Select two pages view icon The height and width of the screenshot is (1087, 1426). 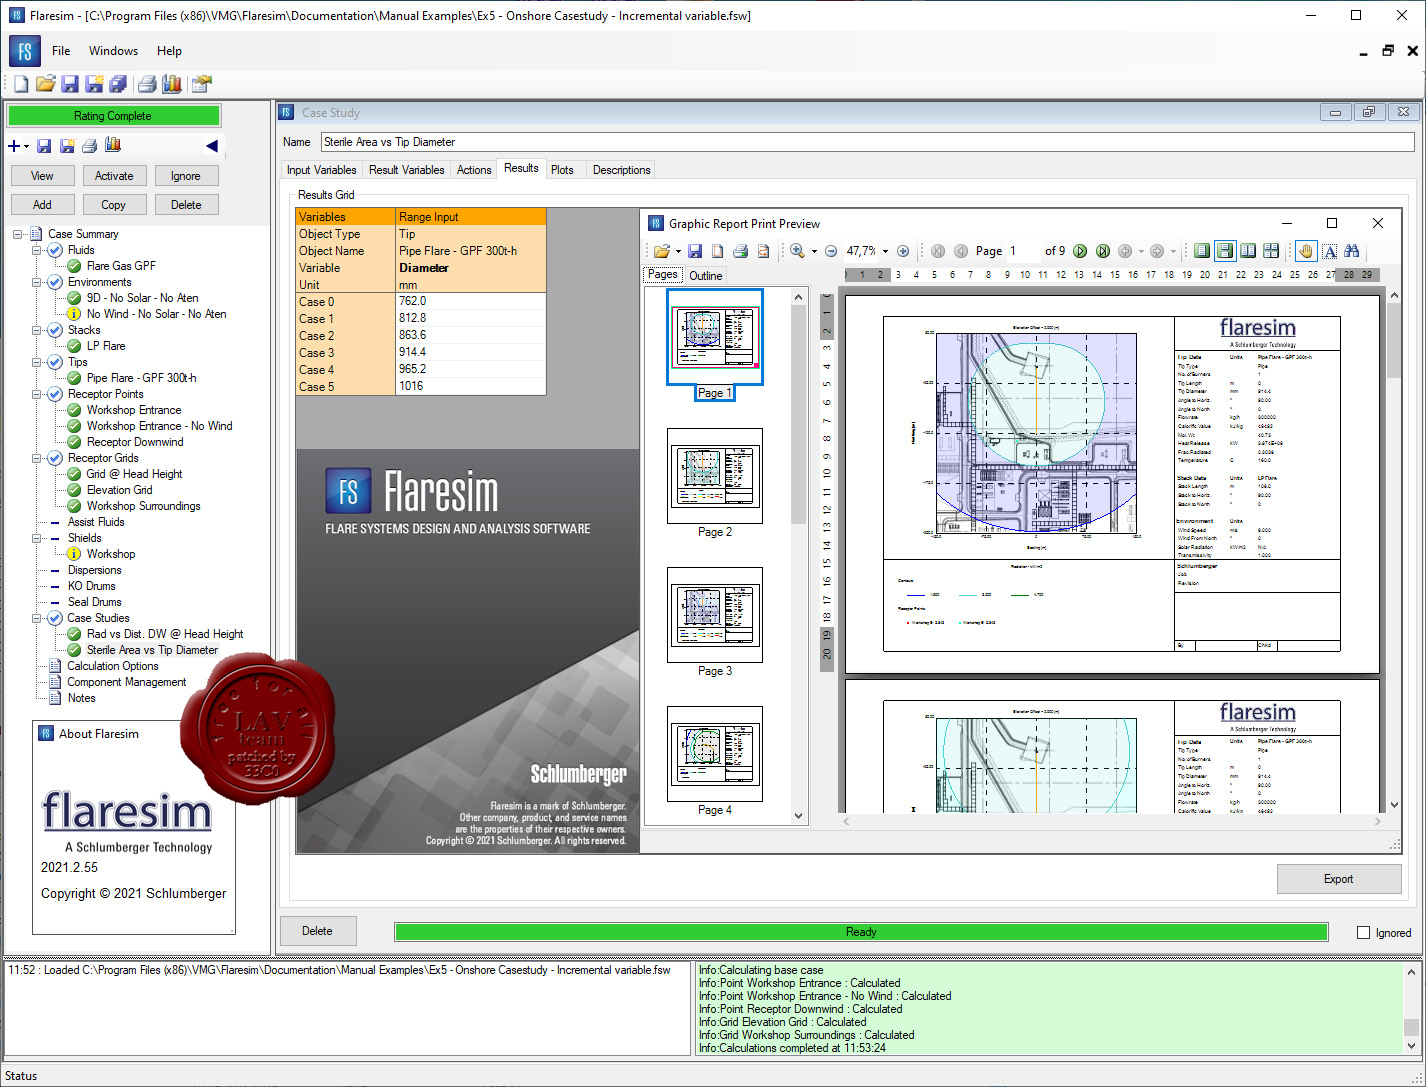pyautogui.click(x=1248, y=251)
